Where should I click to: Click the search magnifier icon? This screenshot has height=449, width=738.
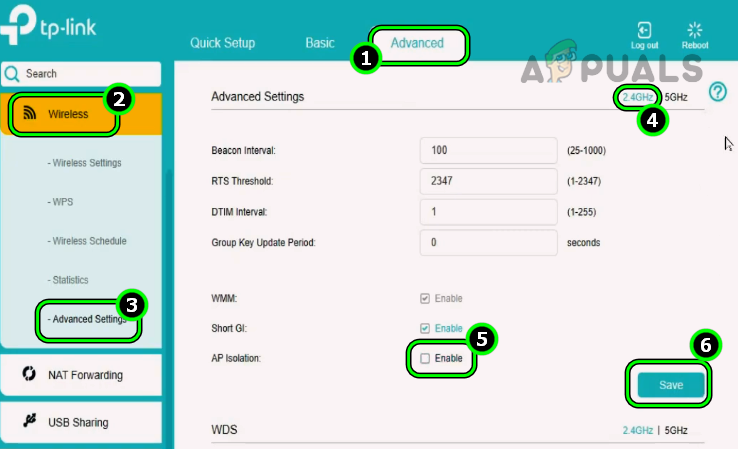[x=11, y=74]
